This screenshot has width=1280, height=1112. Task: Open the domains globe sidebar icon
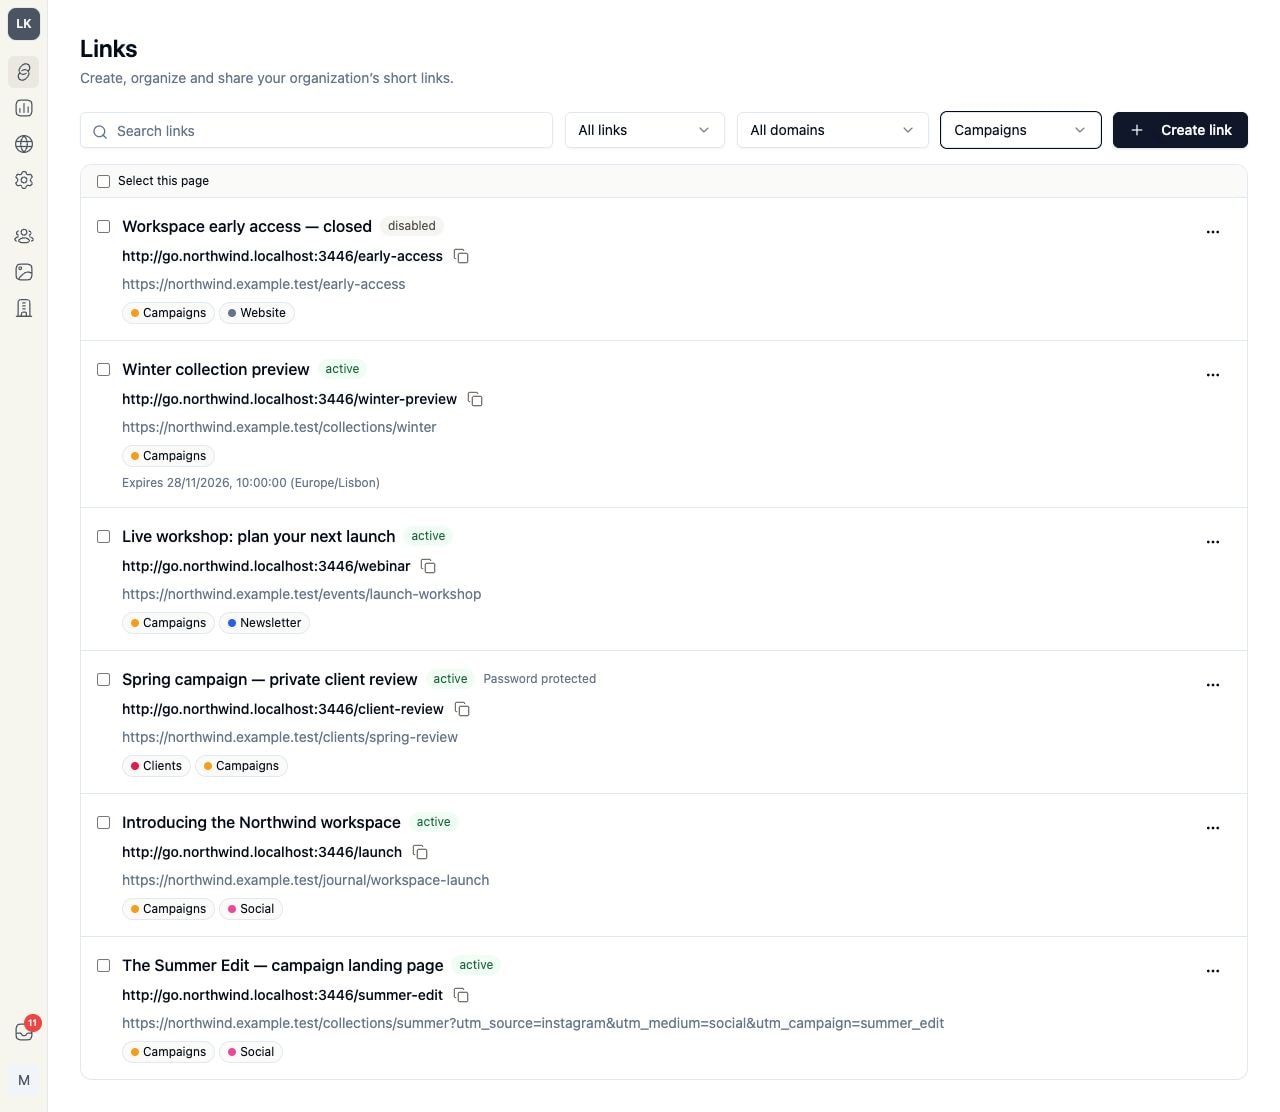click(x=24, y=144)
